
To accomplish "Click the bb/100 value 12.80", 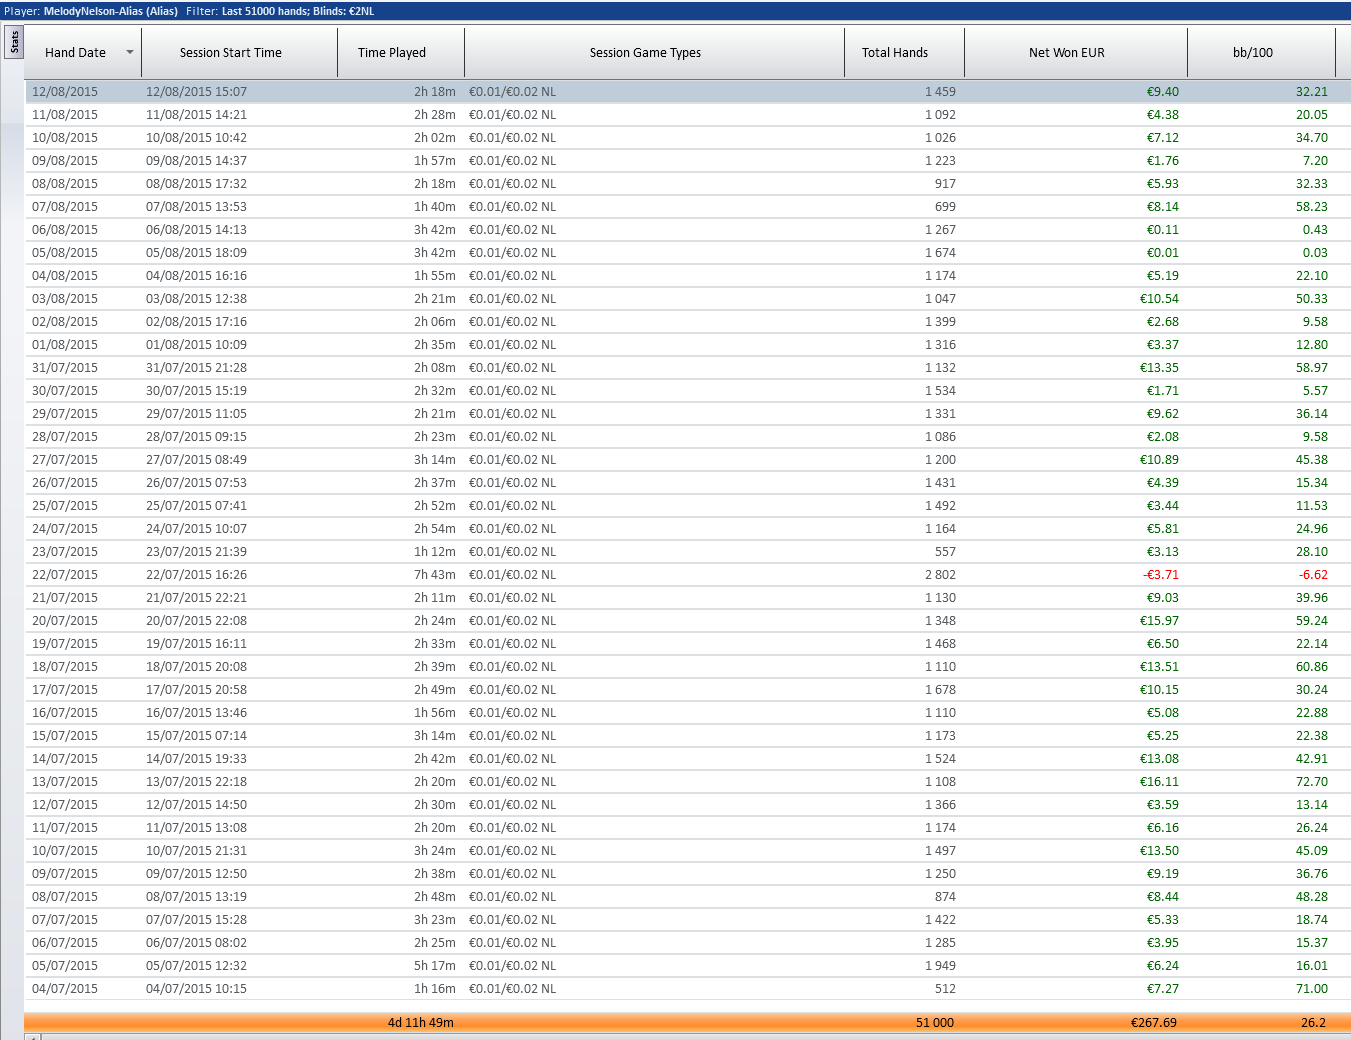I will [1311, 345].
